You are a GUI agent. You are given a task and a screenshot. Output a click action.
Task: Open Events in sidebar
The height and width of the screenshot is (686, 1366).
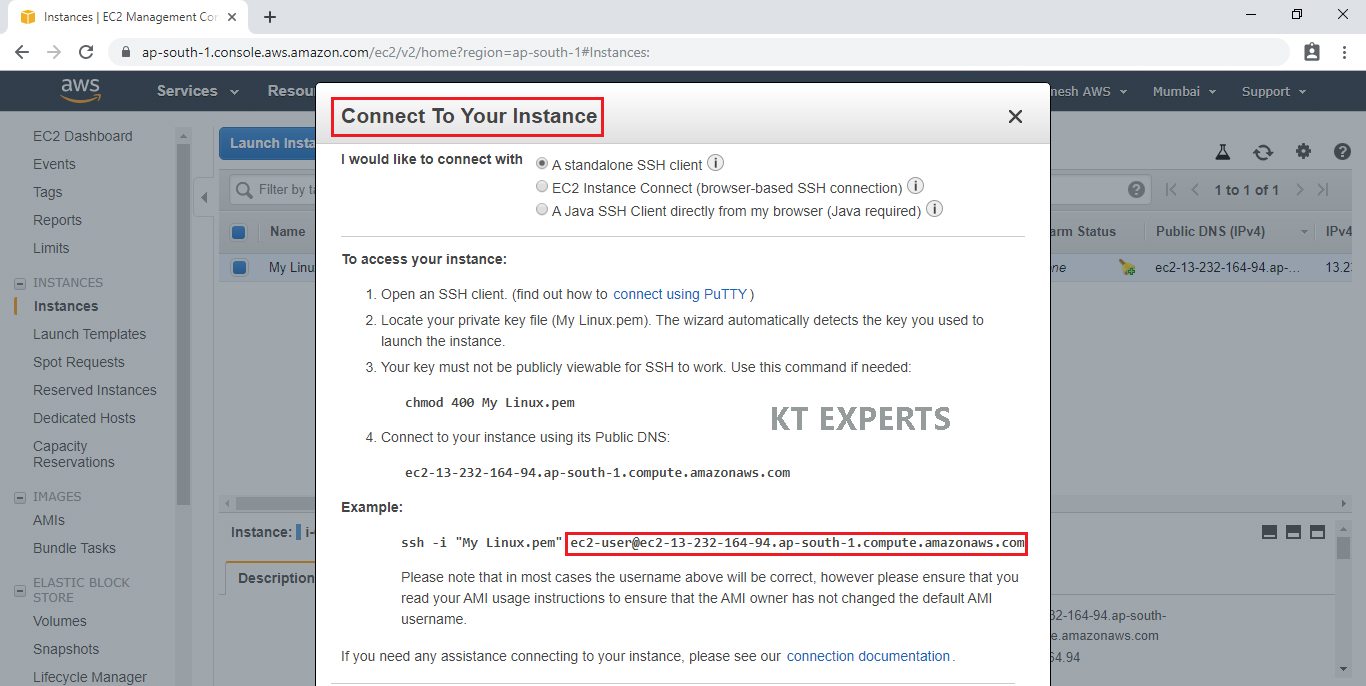(x=54, y=164)
